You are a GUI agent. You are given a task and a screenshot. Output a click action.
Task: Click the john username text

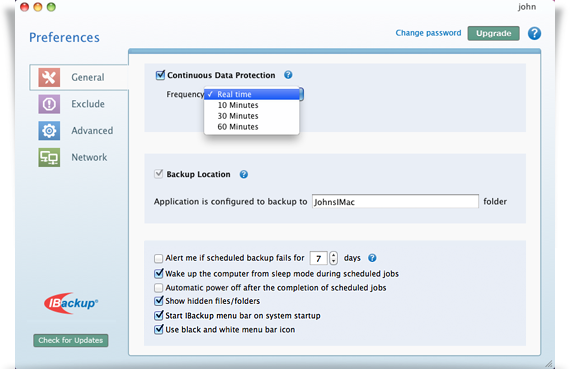click(527, 7)
